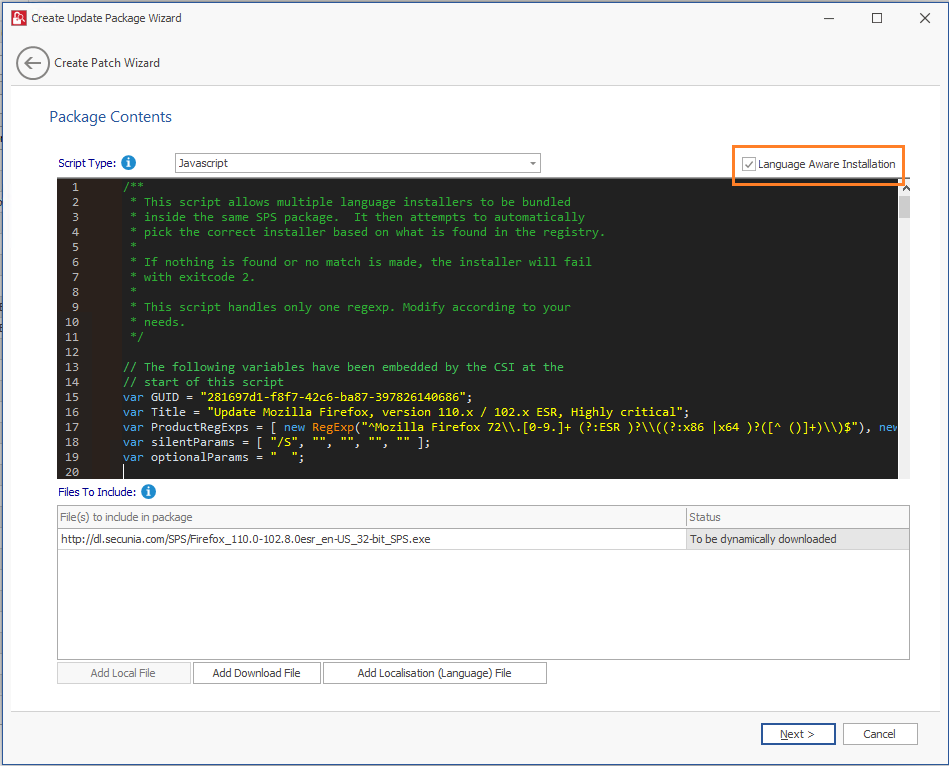949x766 pixels.
Task: Minimize the wizard window
Action: [x=829, y=18]
